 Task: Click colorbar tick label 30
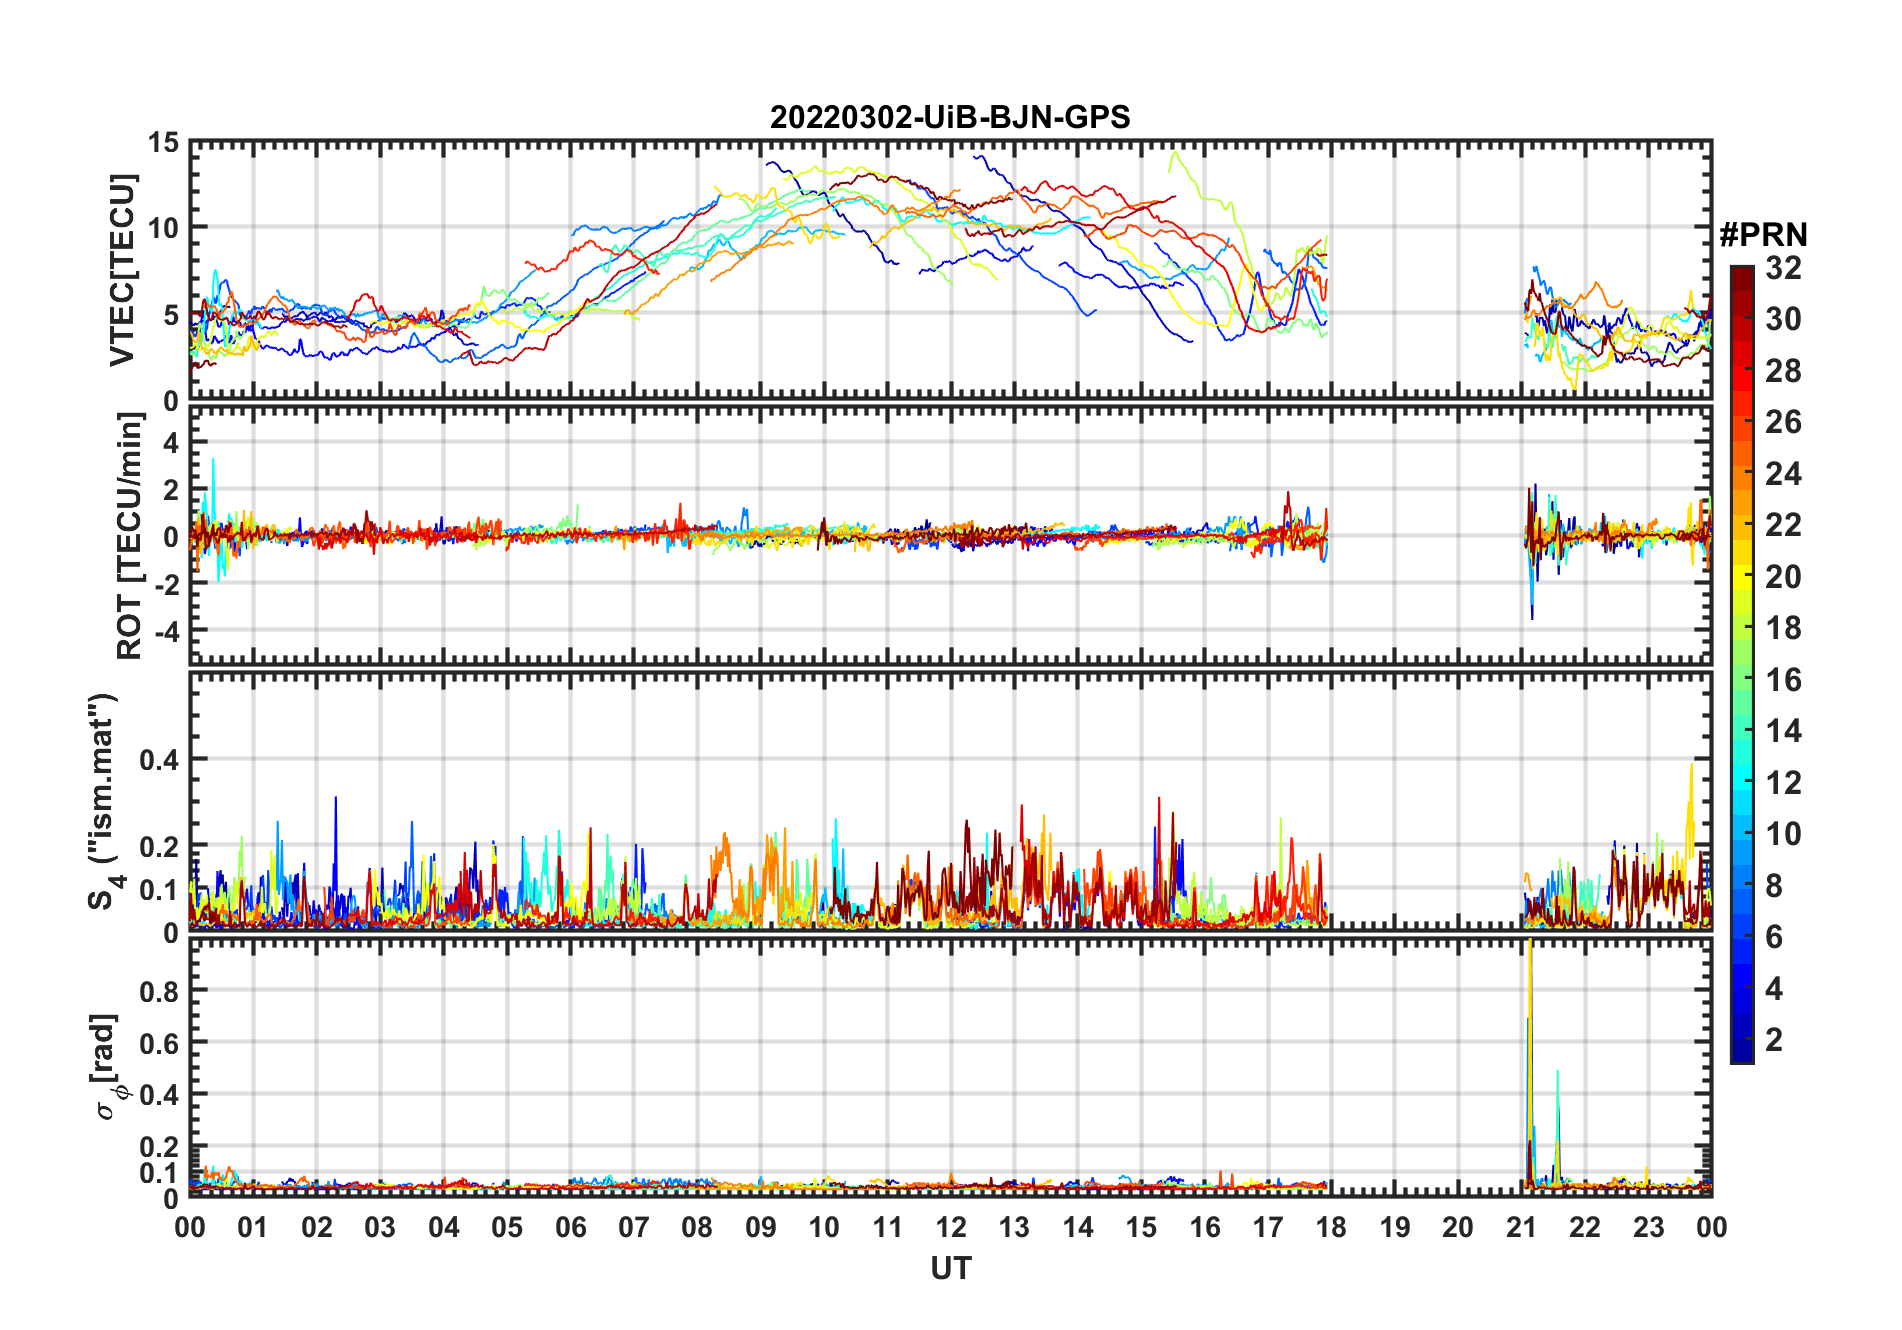[x=1783, y=319]
